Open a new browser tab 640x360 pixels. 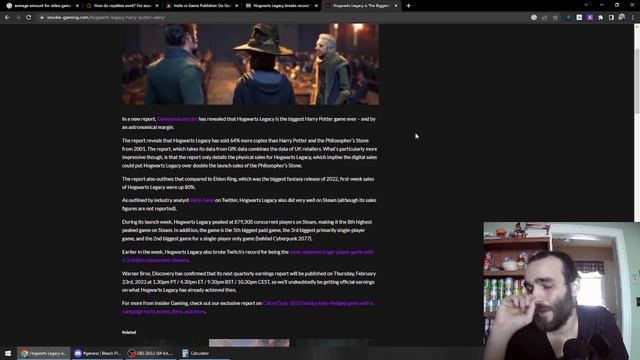[x=408, y=6]
